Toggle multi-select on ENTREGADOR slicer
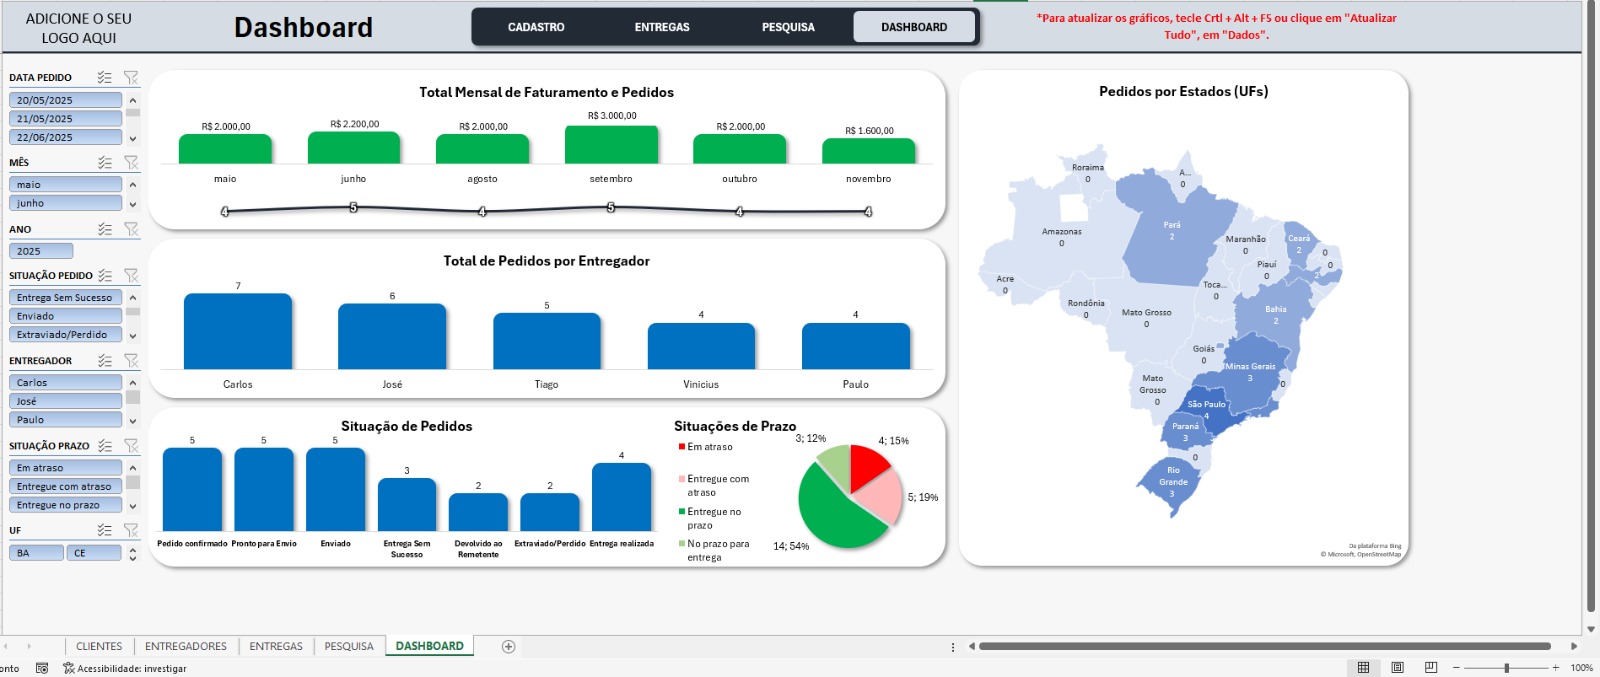 (x=104, y=360)
